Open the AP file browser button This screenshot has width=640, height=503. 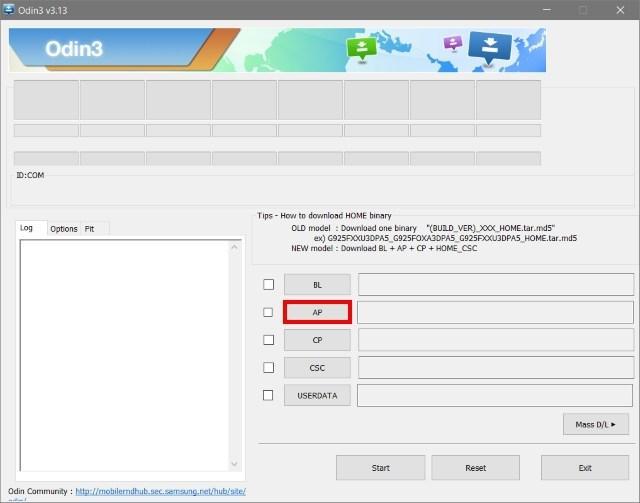(317, 312)
